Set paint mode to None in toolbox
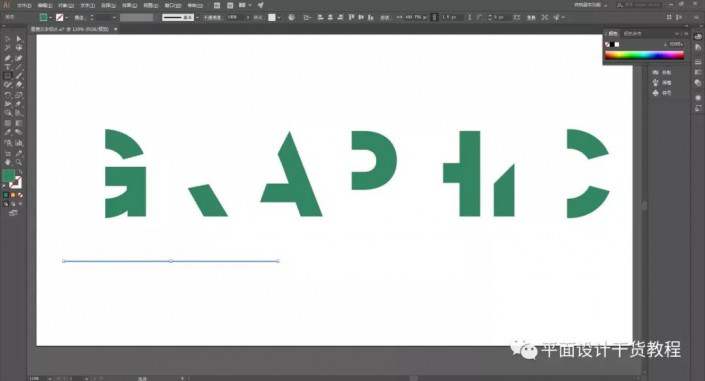This screenshot has height=381, width=705. (20, 195)
